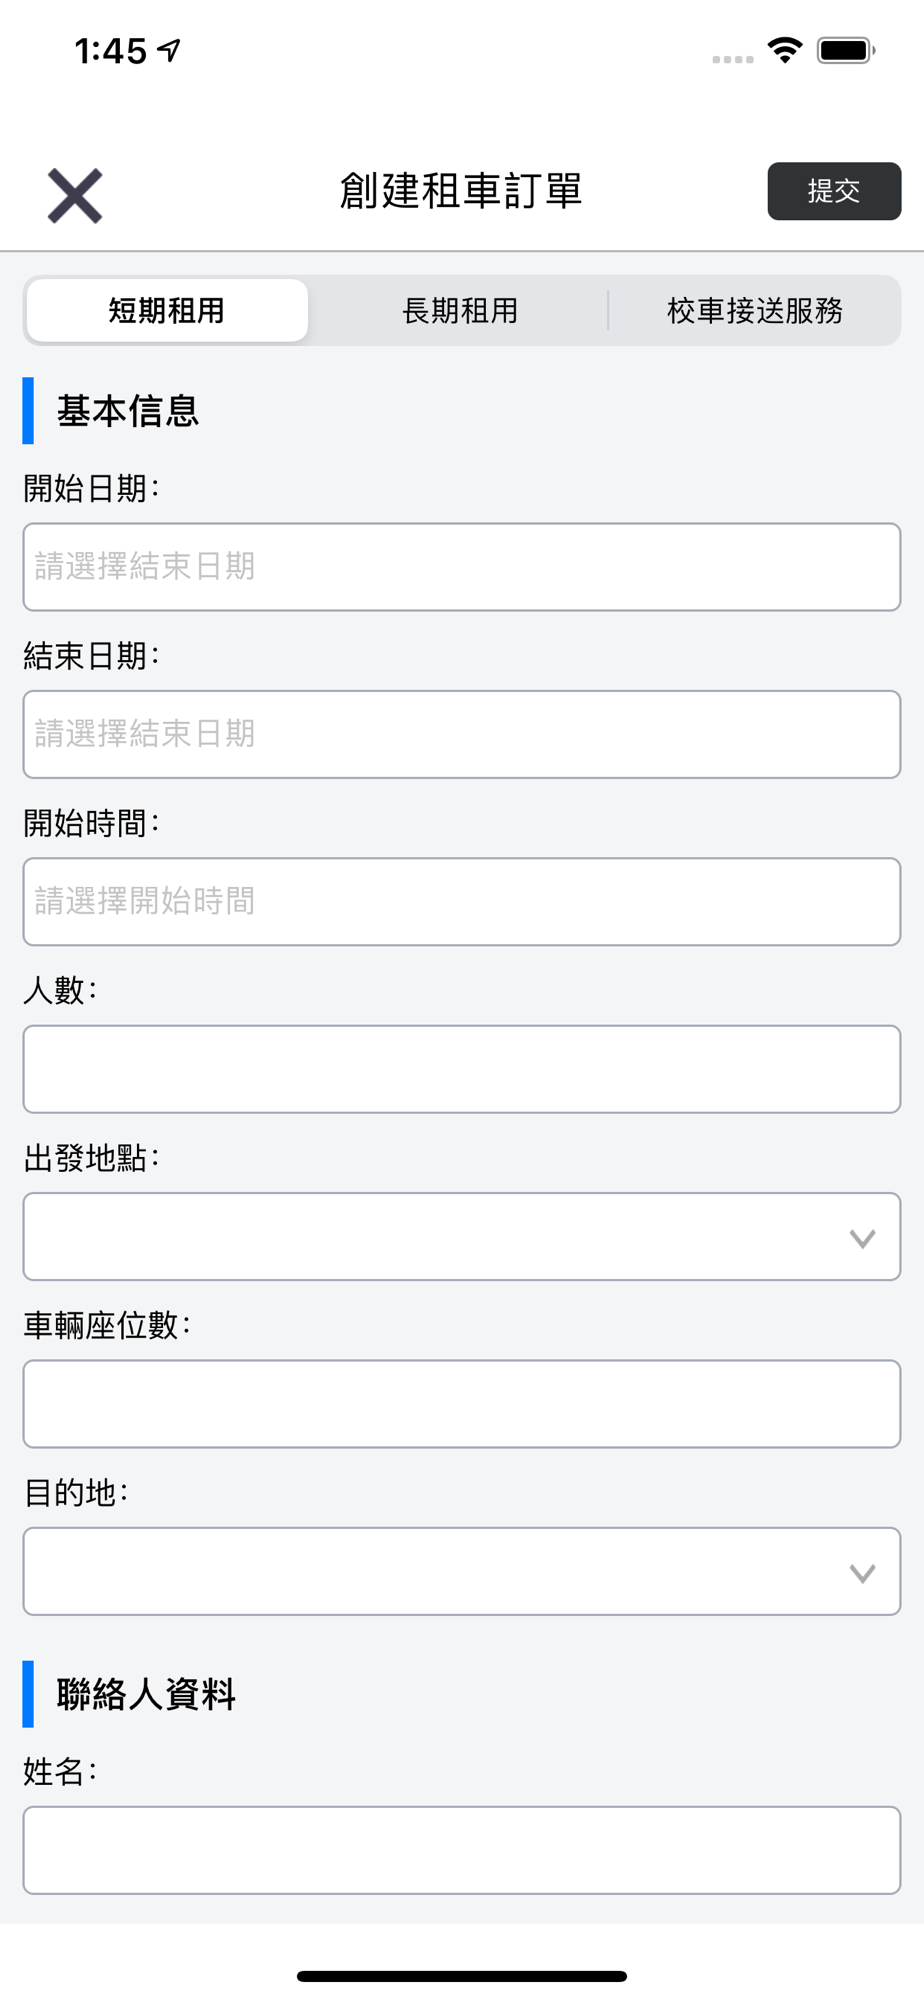Tap the location arrow icon near clock

tap(170, 50)
